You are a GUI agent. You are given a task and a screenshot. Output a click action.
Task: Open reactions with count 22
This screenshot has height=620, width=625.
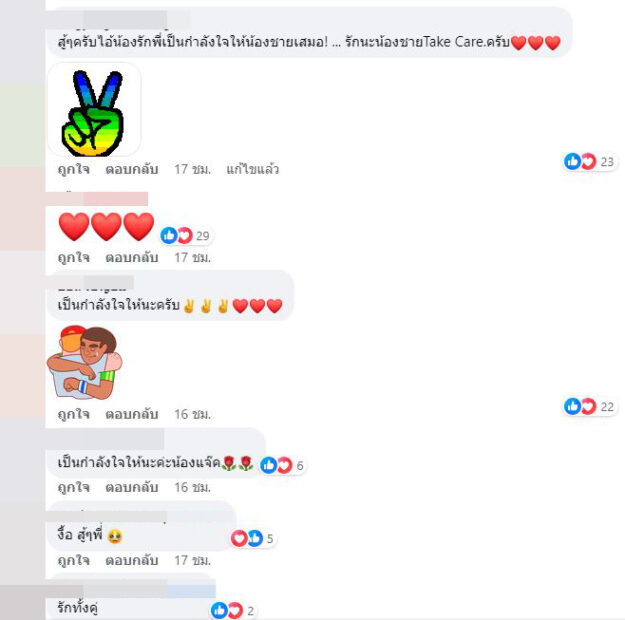pyautogui.click(x=590, y=406)
